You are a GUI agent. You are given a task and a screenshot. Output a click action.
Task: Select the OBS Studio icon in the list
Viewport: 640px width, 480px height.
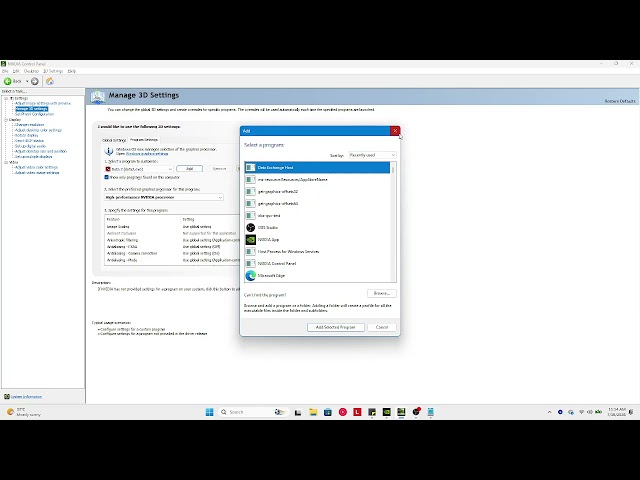pos(251,227)
